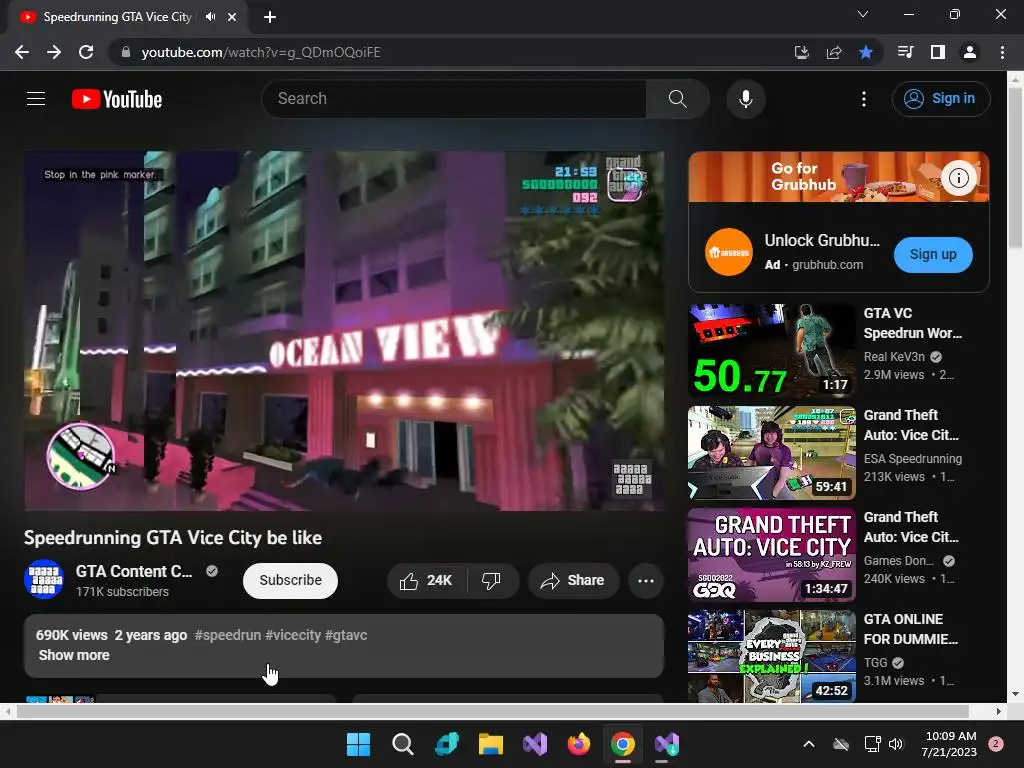The image size is (1024, 768).
Task: Open ESA Speedrunning 59:41 video thumbnail
Action: [x=772, y=453]
